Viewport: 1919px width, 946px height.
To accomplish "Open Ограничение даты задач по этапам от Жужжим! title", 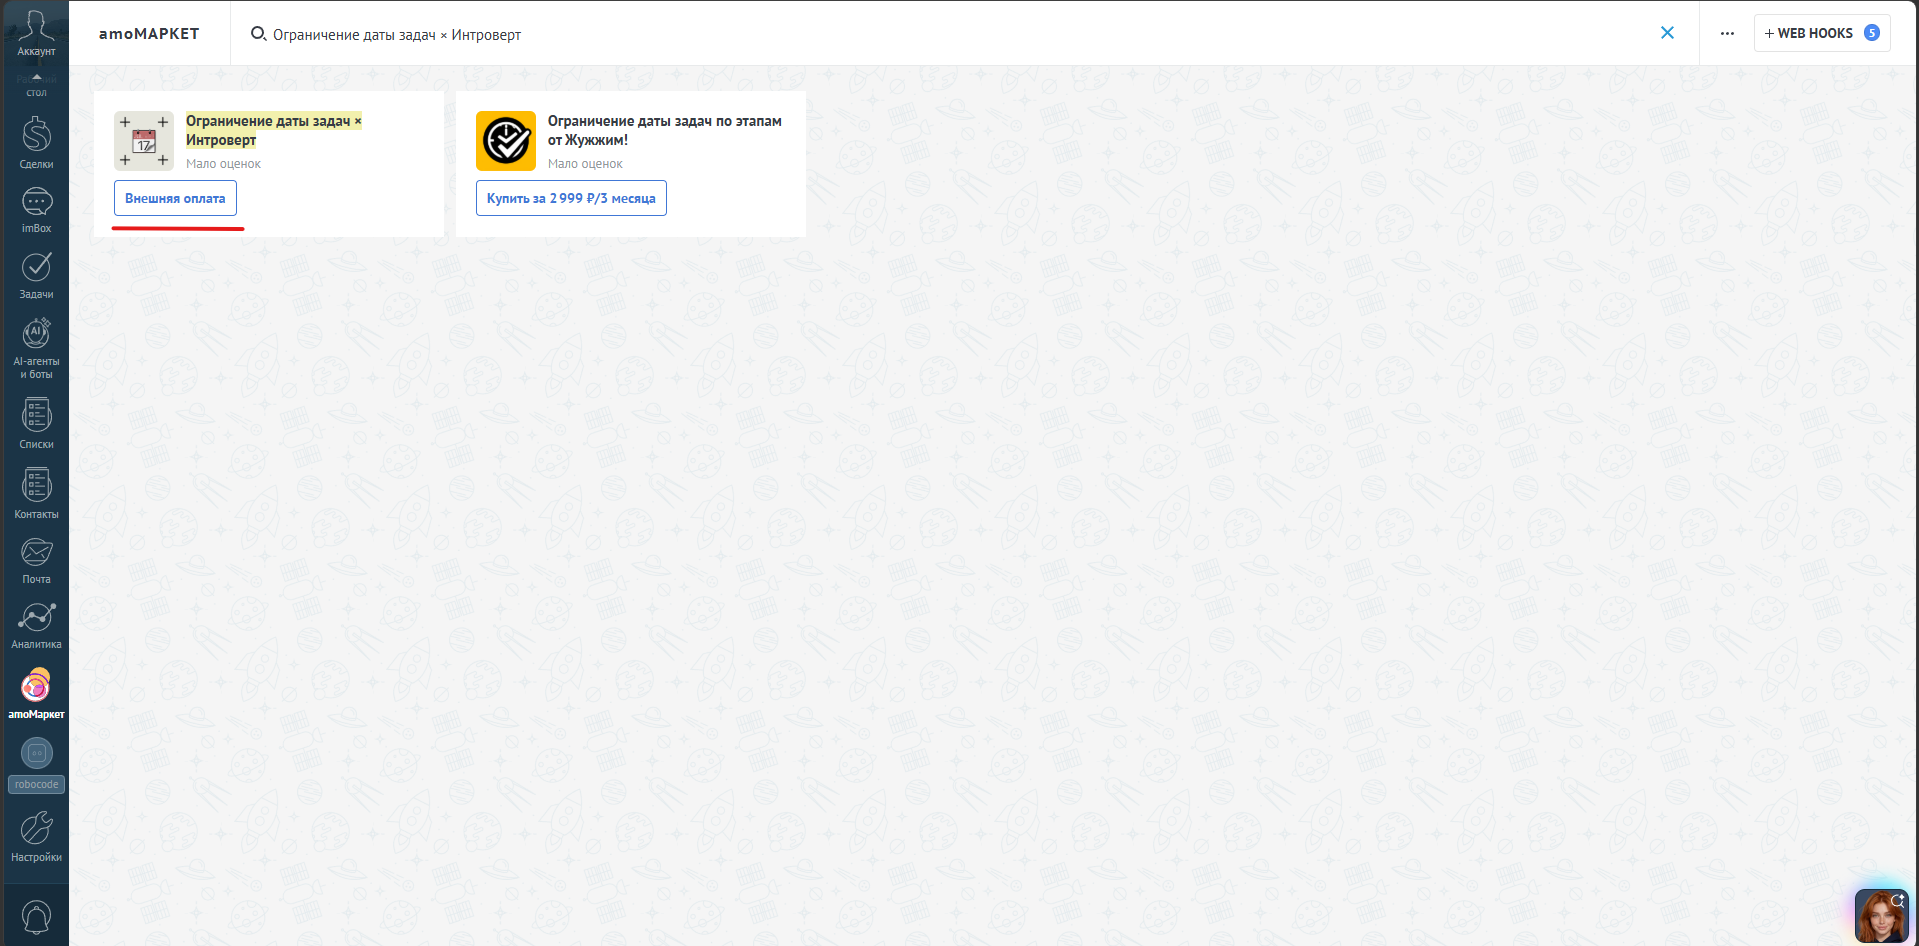I will (664, 130).
